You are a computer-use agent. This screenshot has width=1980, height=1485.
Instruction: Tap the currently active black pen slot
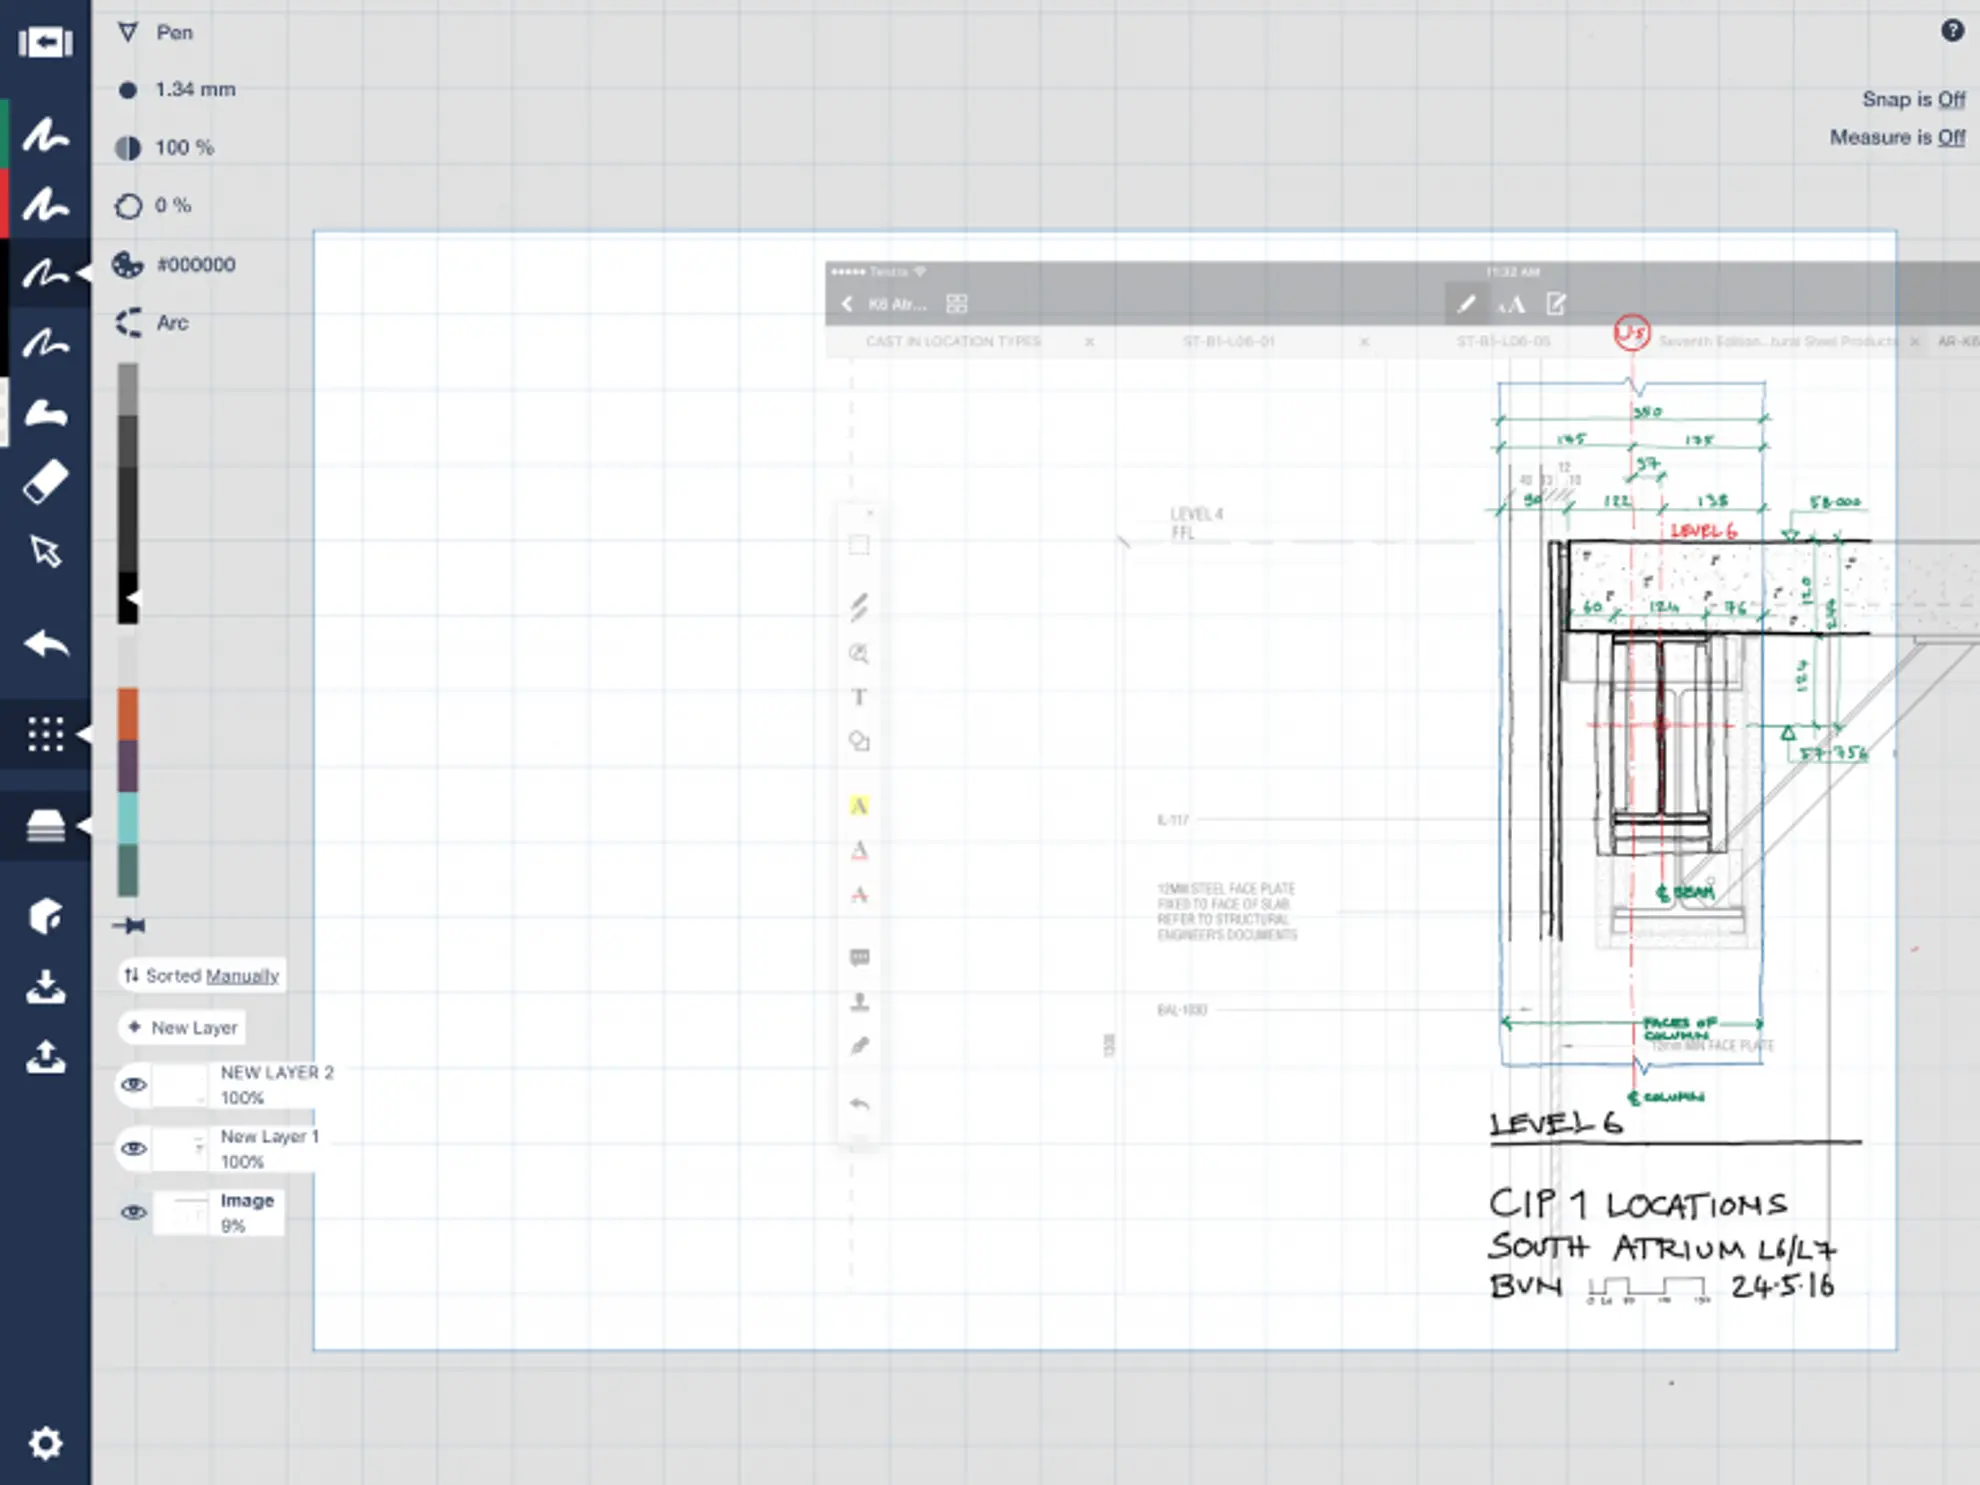45,273
